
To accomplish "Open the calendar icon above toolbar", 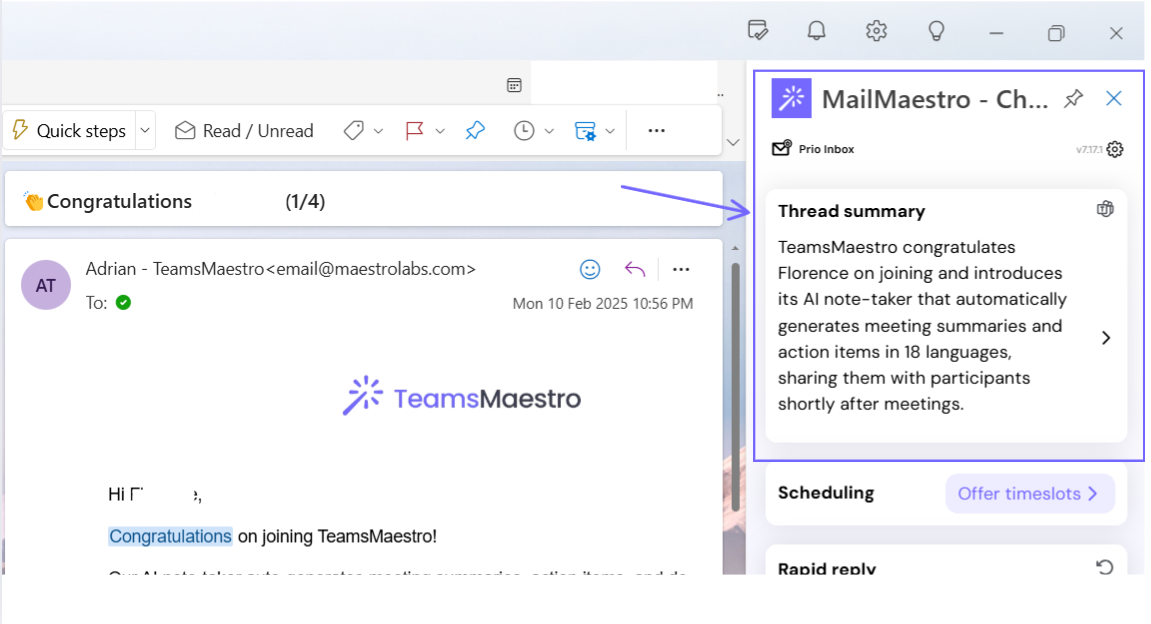I will pyautogui.click(x=515, y=85).
